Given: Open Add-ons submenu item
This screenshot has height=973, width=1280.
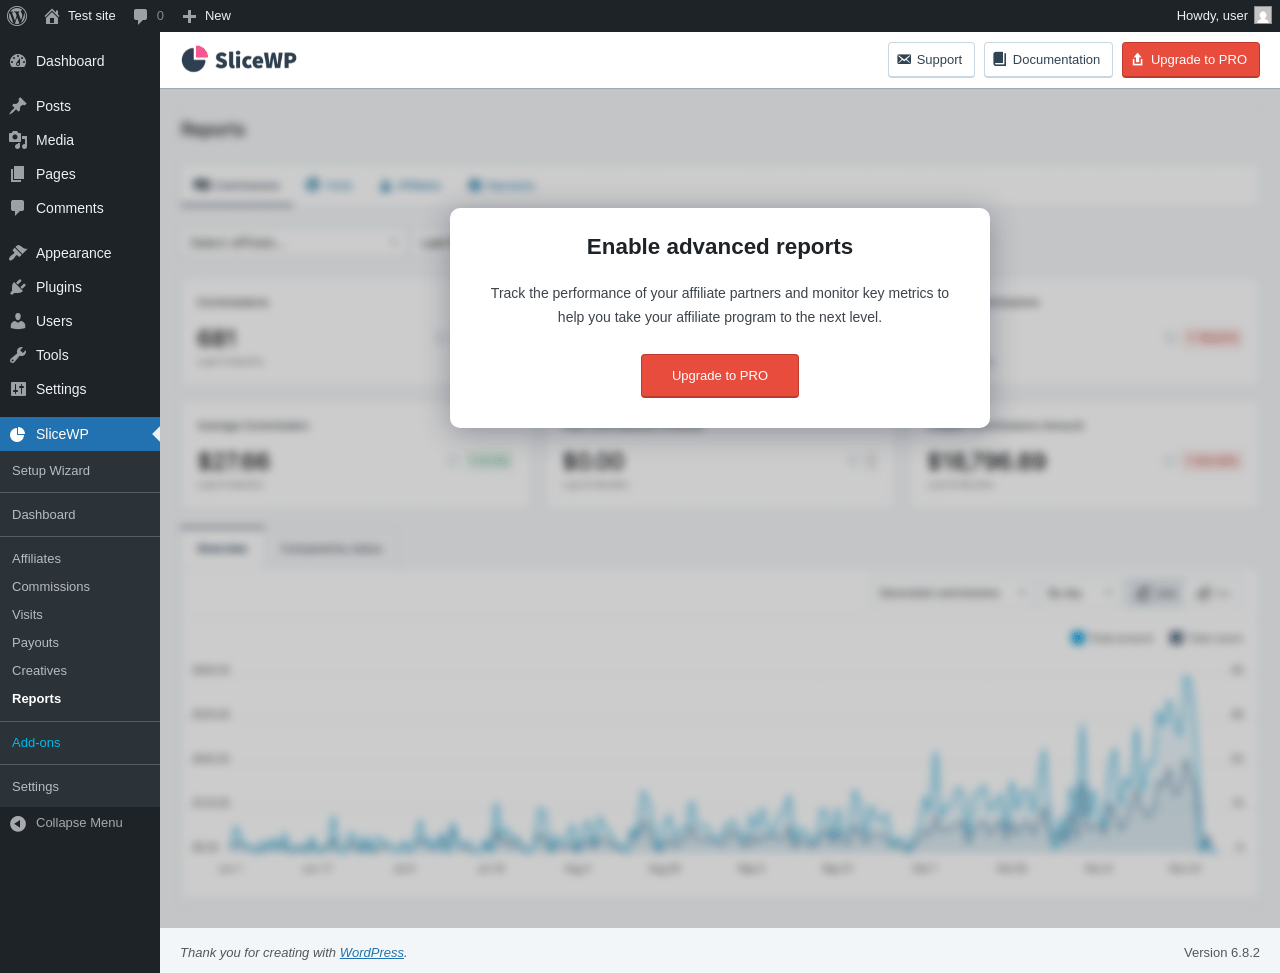Looking at the screenshot, I should point(80,743).
